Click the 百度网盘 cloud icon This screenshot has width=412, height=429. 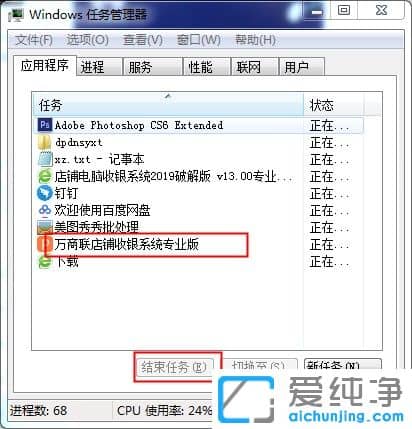[x=45, y=210]
